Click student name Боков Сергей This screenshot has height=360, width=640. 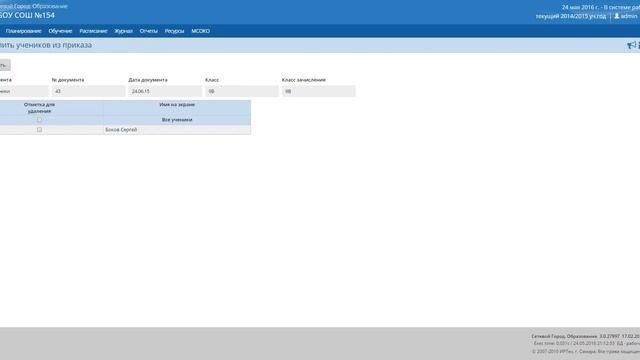121,130
